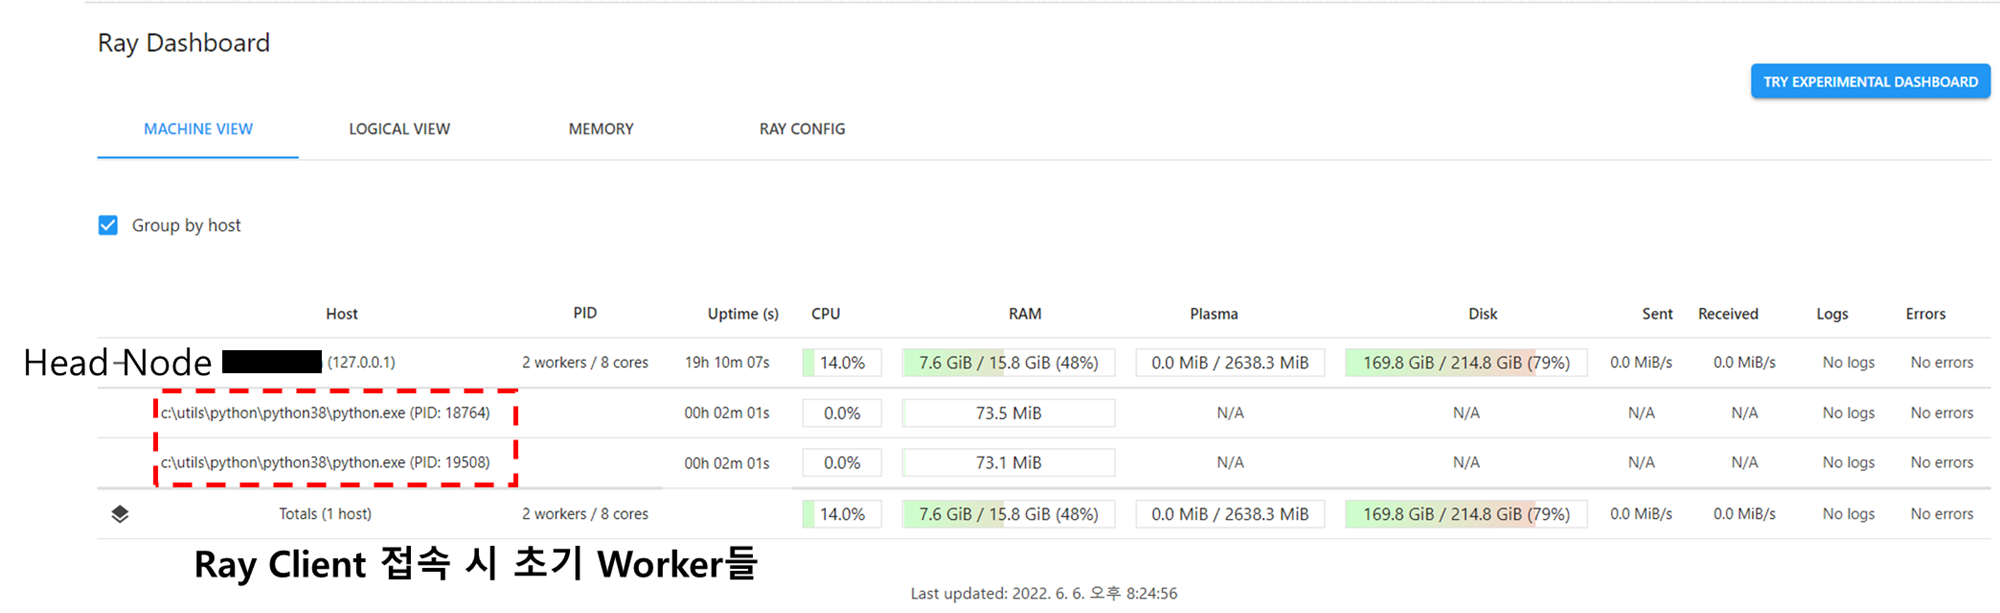The image size is (2000, 613).
Task: Click the Totals row RAM bar
Action: click(1009, 514)
